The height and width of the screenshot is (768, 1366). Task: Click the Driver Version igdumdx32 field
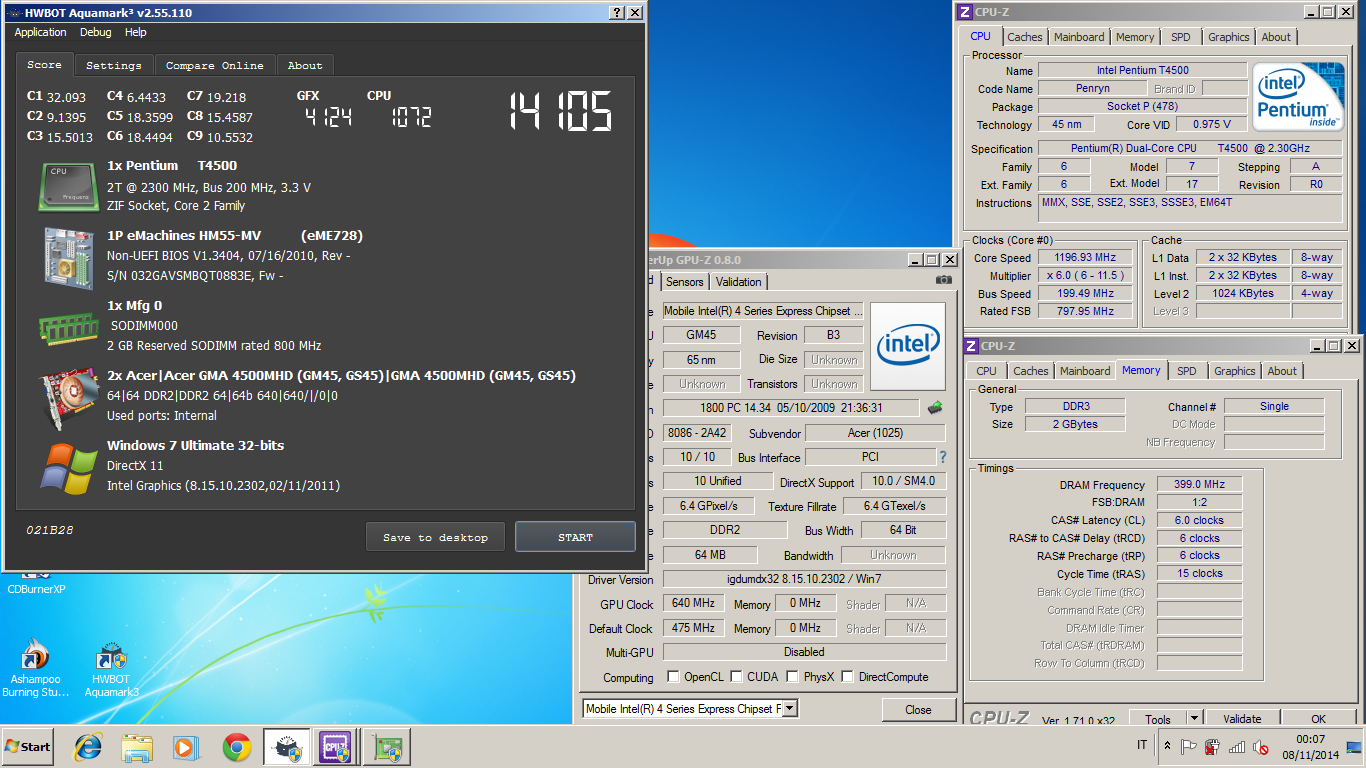click(804, 579)
